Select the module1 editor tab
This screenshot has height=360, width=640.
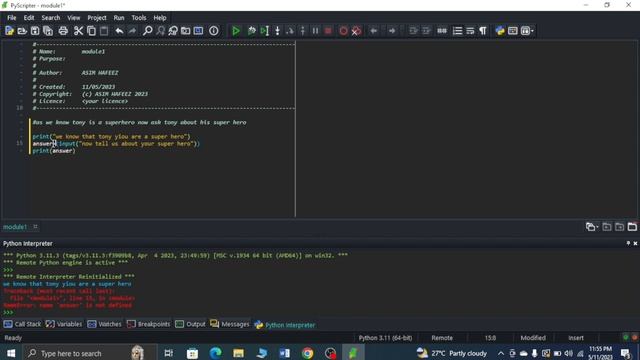15,227
